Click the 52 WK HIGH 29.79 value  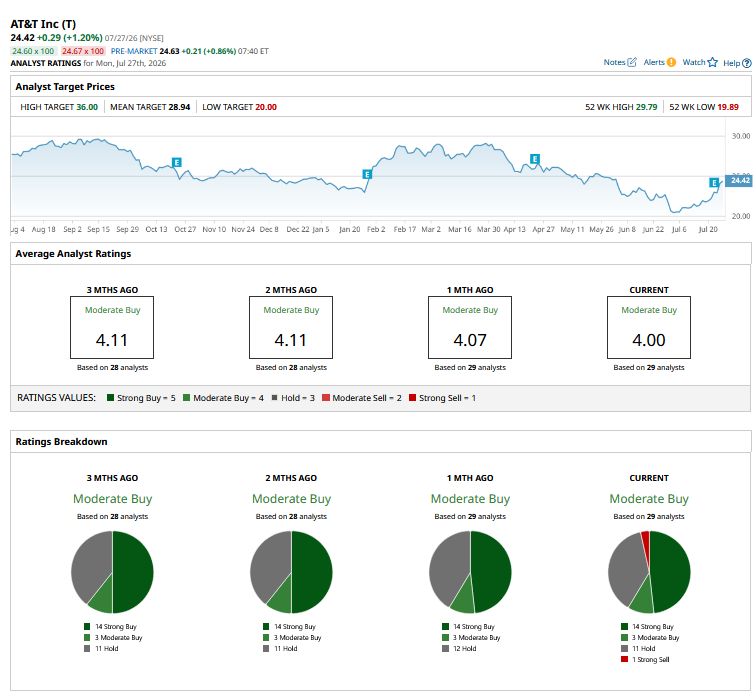pos(647,107)
